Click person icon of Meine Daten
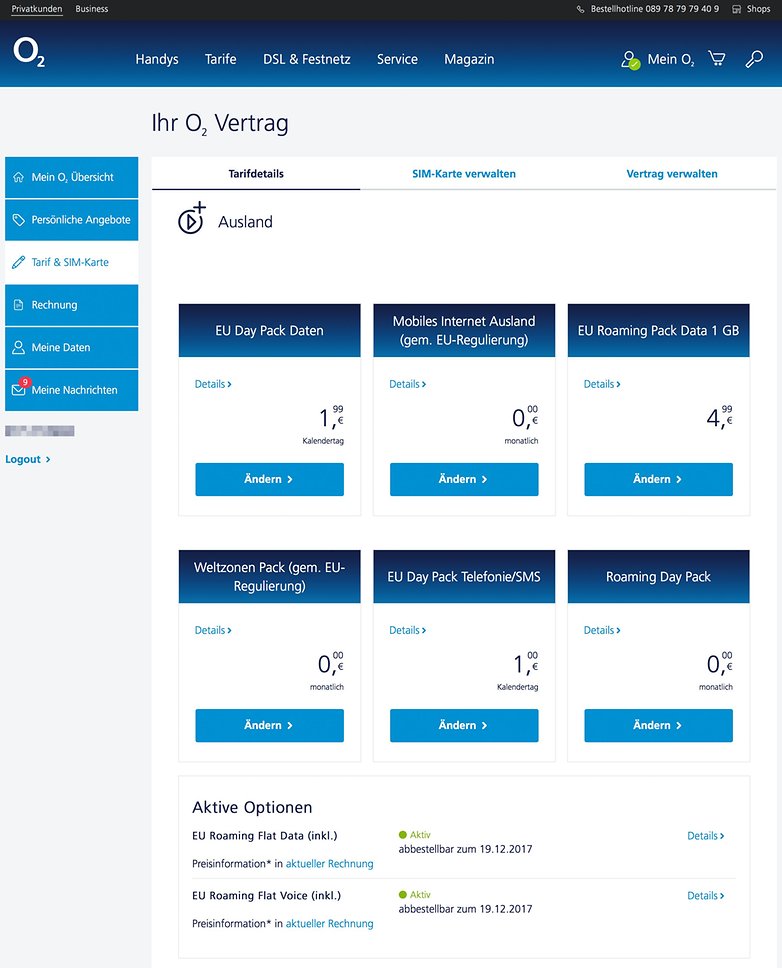This screenshot has height=968, width=782. click(x=19, y=348)
